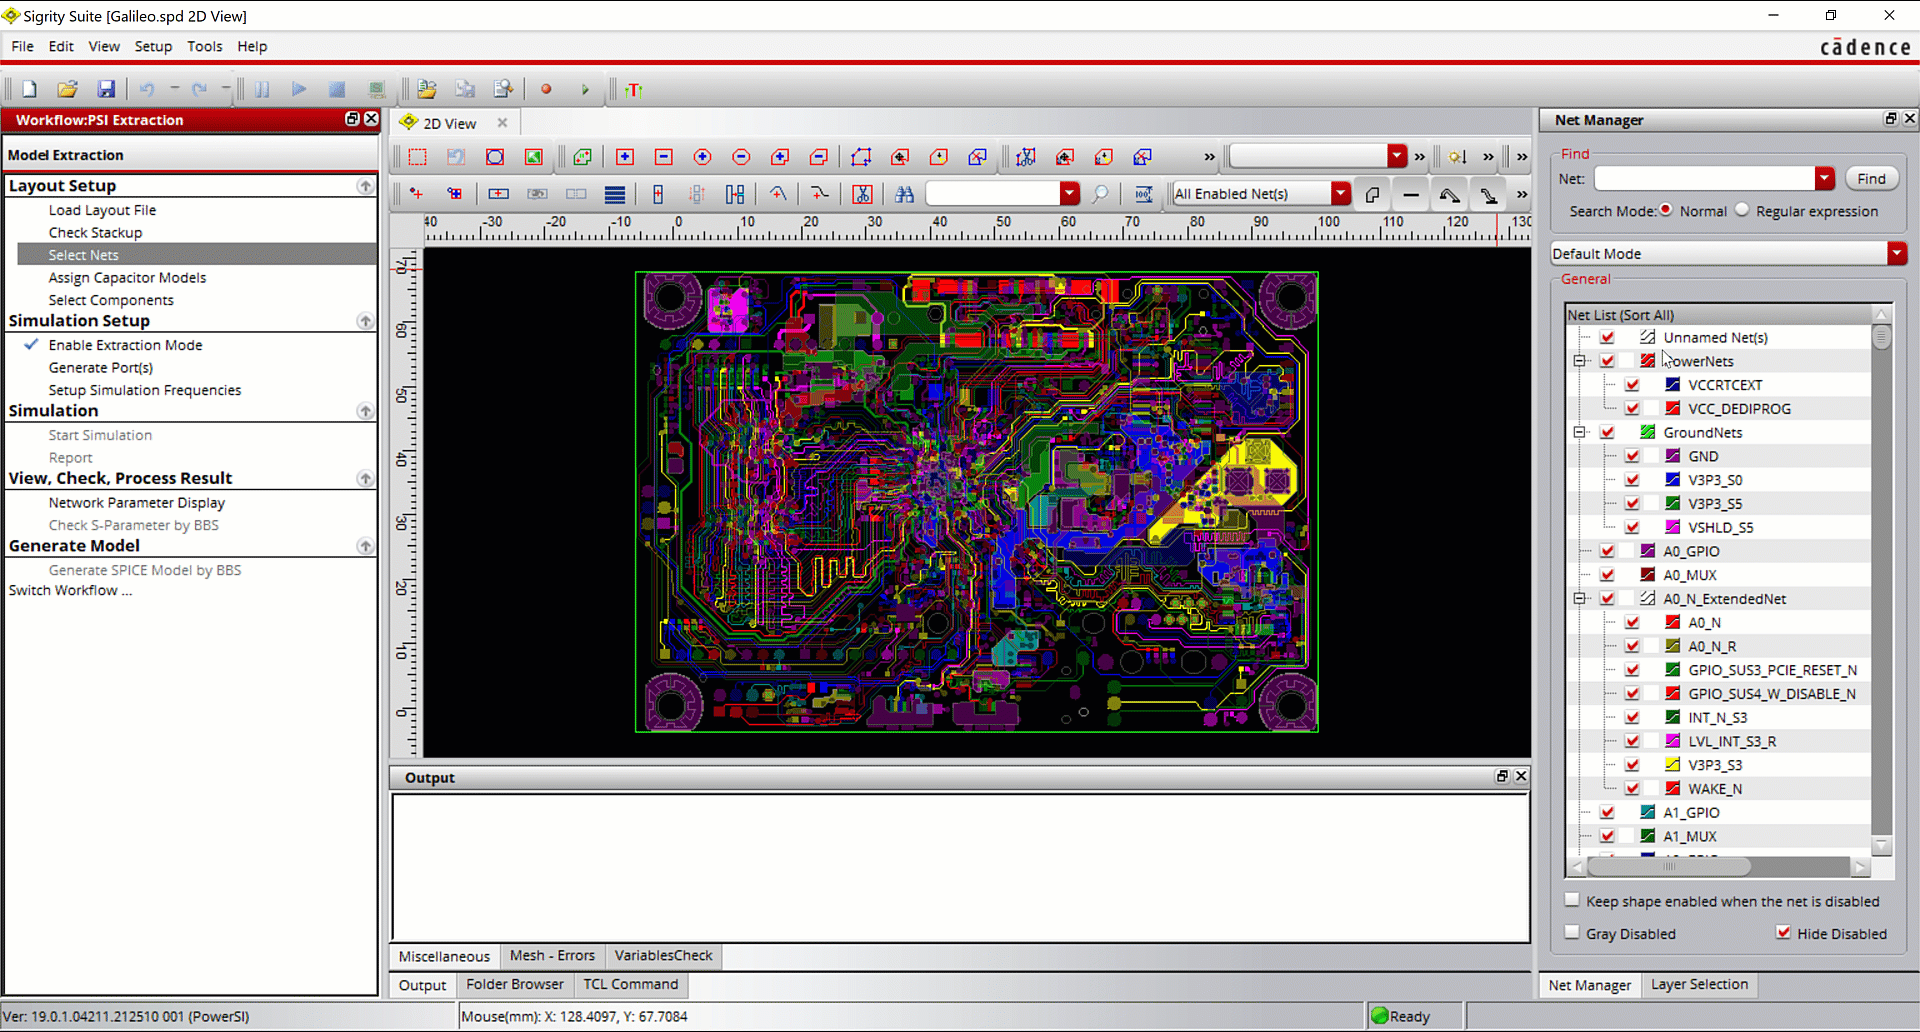
Task: Click the Open workspace folder document icon
Action: [x=427, y=89]
